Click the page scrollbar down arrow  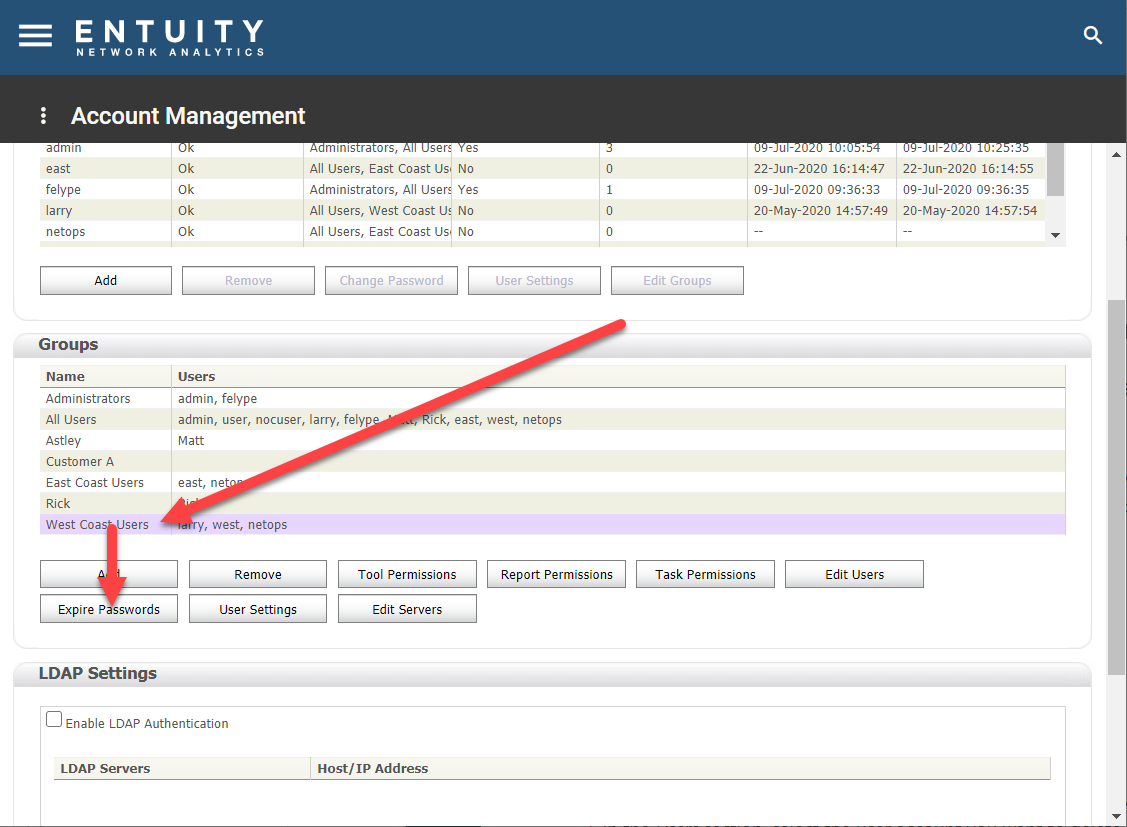click(1116, 816)
